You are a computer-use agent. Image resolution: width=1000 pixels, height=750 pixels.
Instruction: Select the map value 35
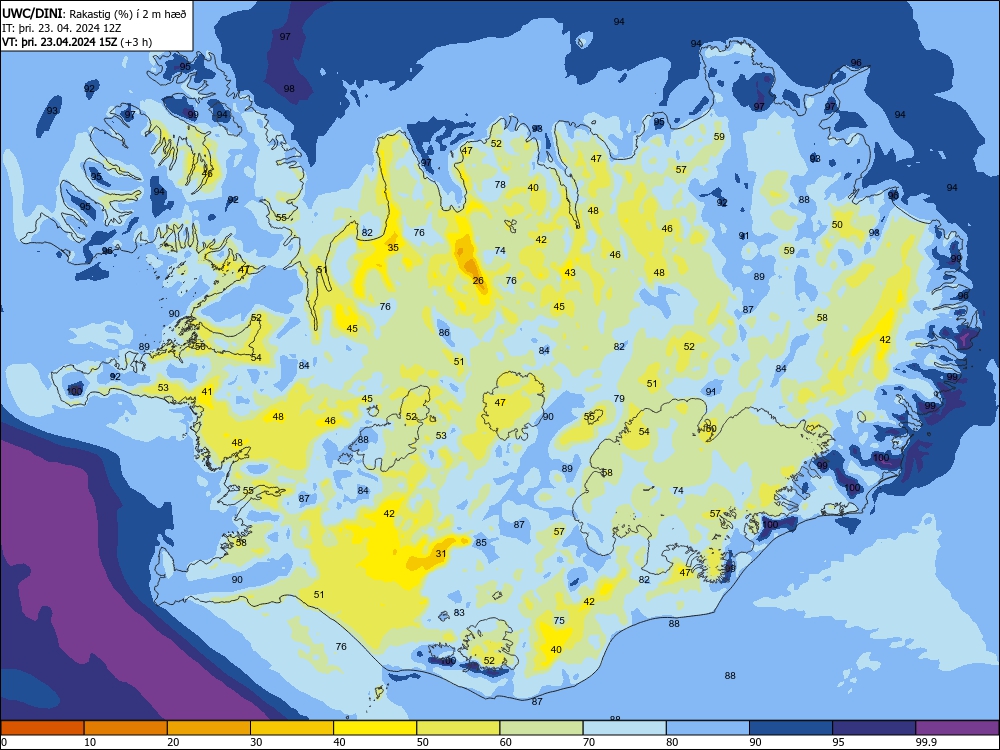pyautogui.click(x=393, y=247)
